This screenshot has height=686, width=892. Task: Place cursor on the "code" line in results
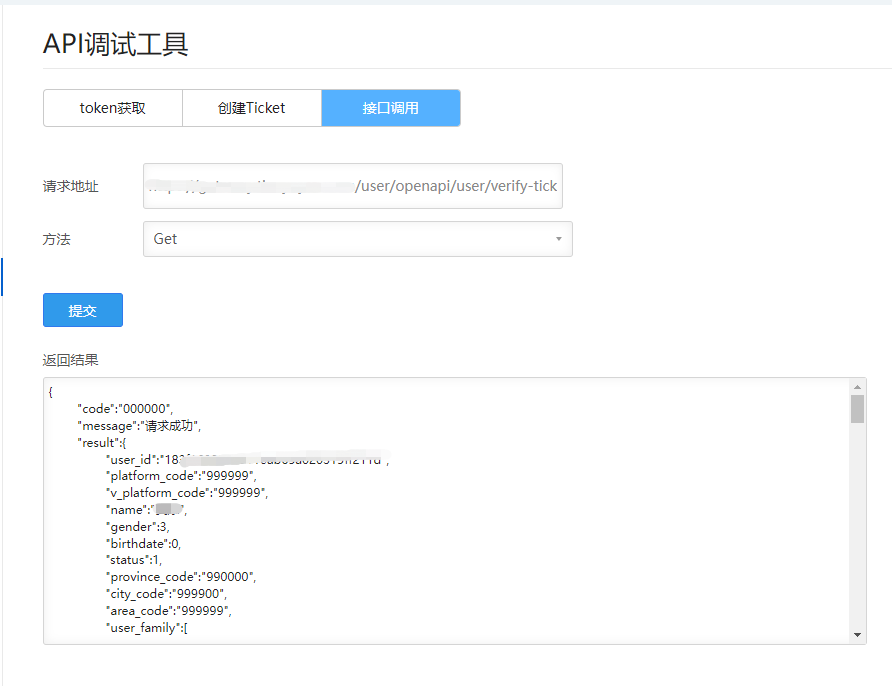[125, 409]
